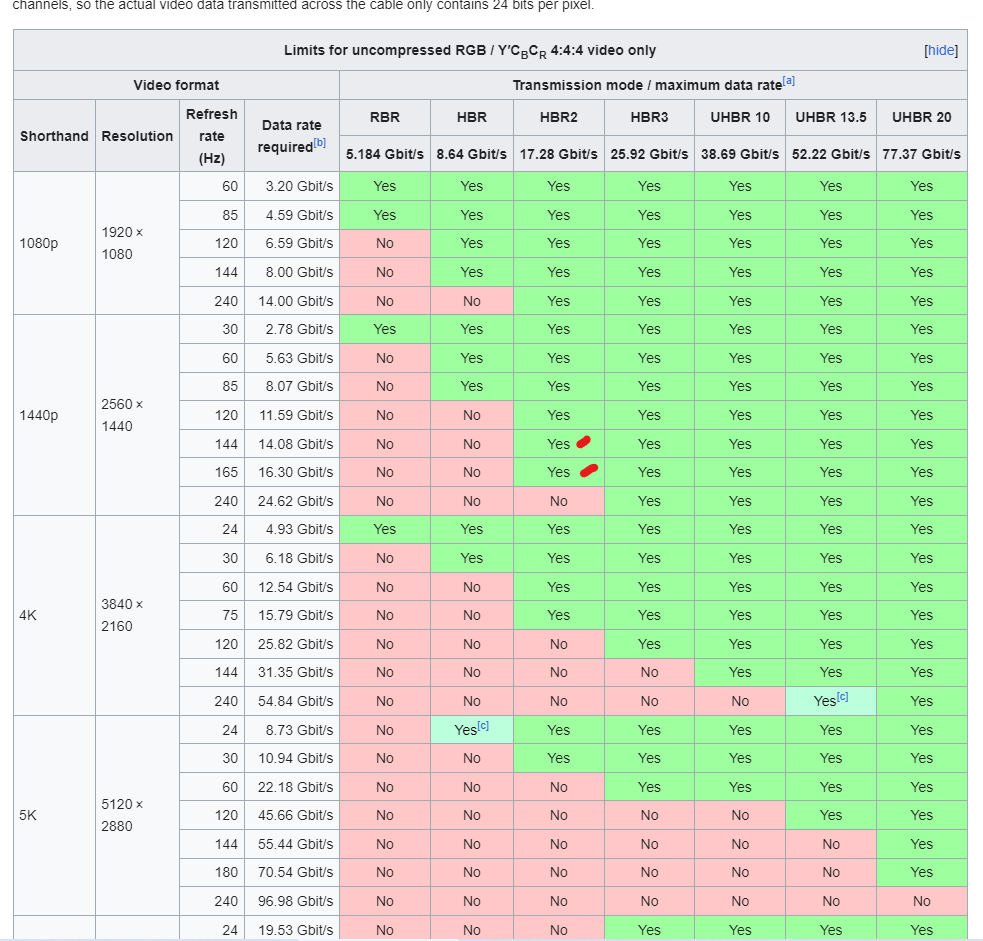
Task: Click the UHBR 20 No cell for 96.98 Gbit/s
Action: (922, 901)
